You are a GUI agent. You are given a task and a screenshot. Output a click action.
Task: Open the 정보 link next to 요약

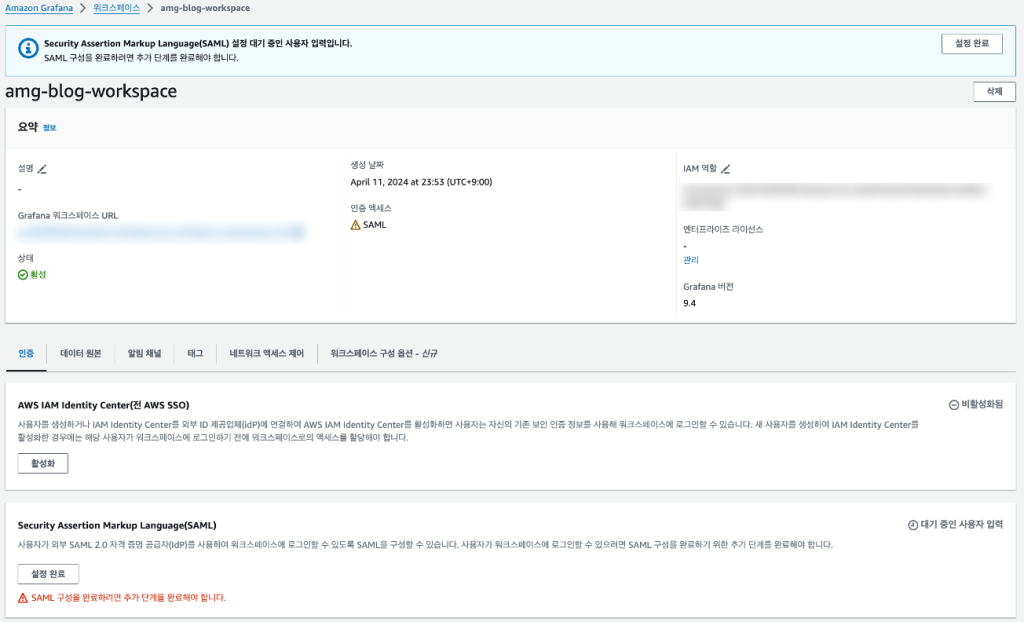(x=50, y=128)
